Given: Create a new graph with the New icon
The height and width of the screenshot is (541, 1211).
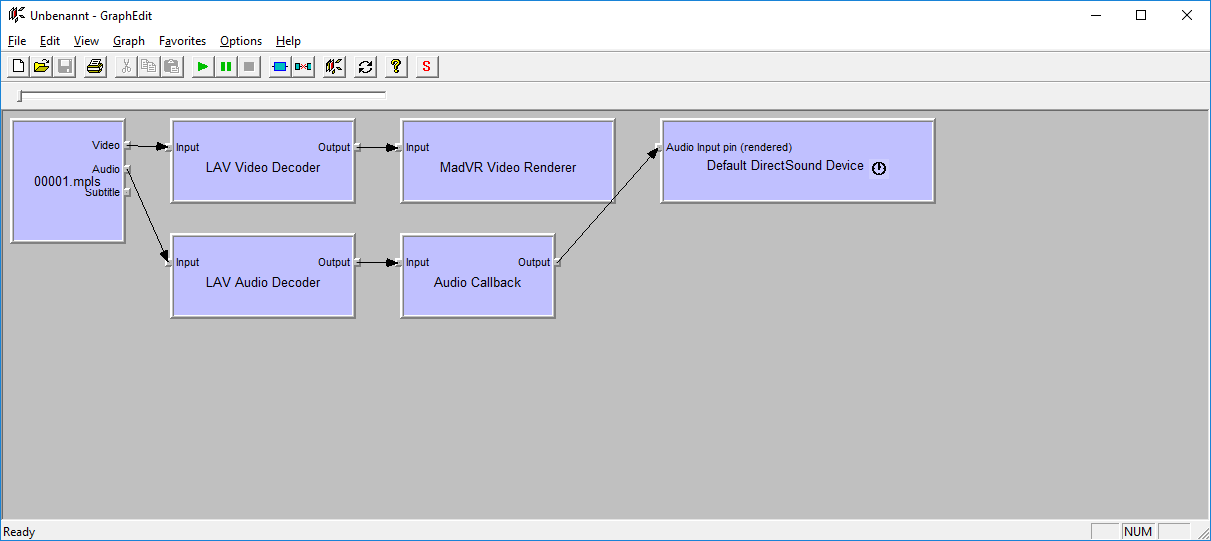Looking at the screenshot, I should [18, 67].
